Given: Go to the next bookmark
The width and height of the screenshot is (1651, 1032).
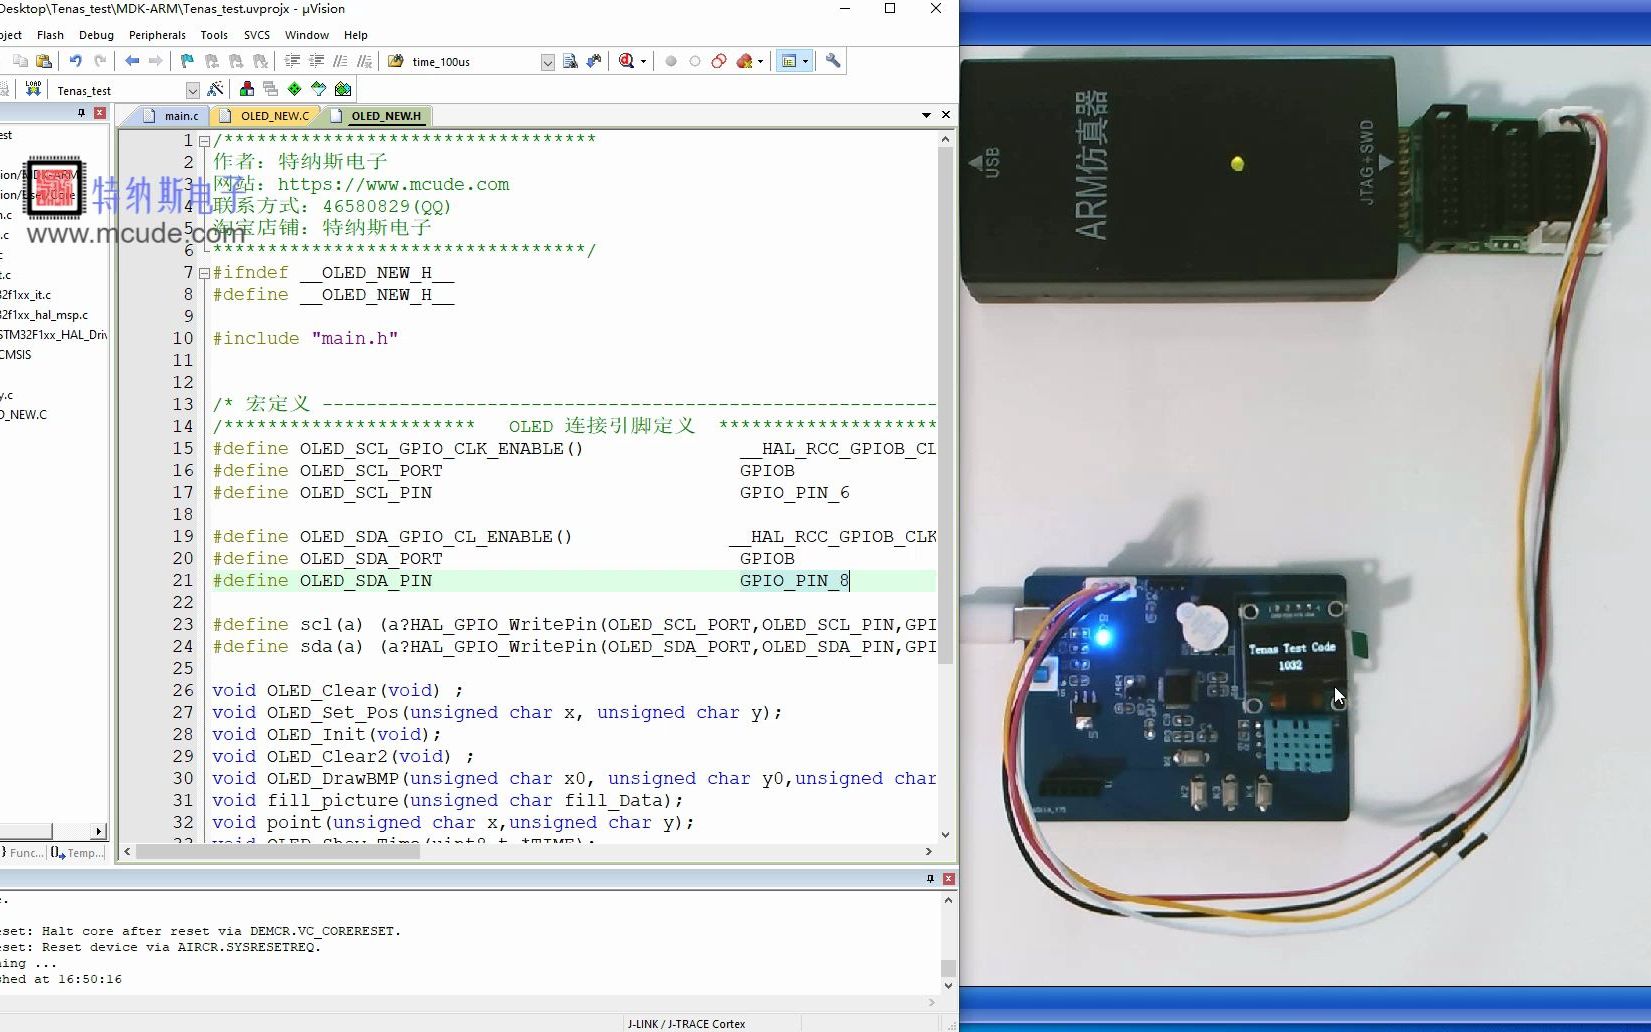Looking at the screenshot, I should [x=236, y=61].
